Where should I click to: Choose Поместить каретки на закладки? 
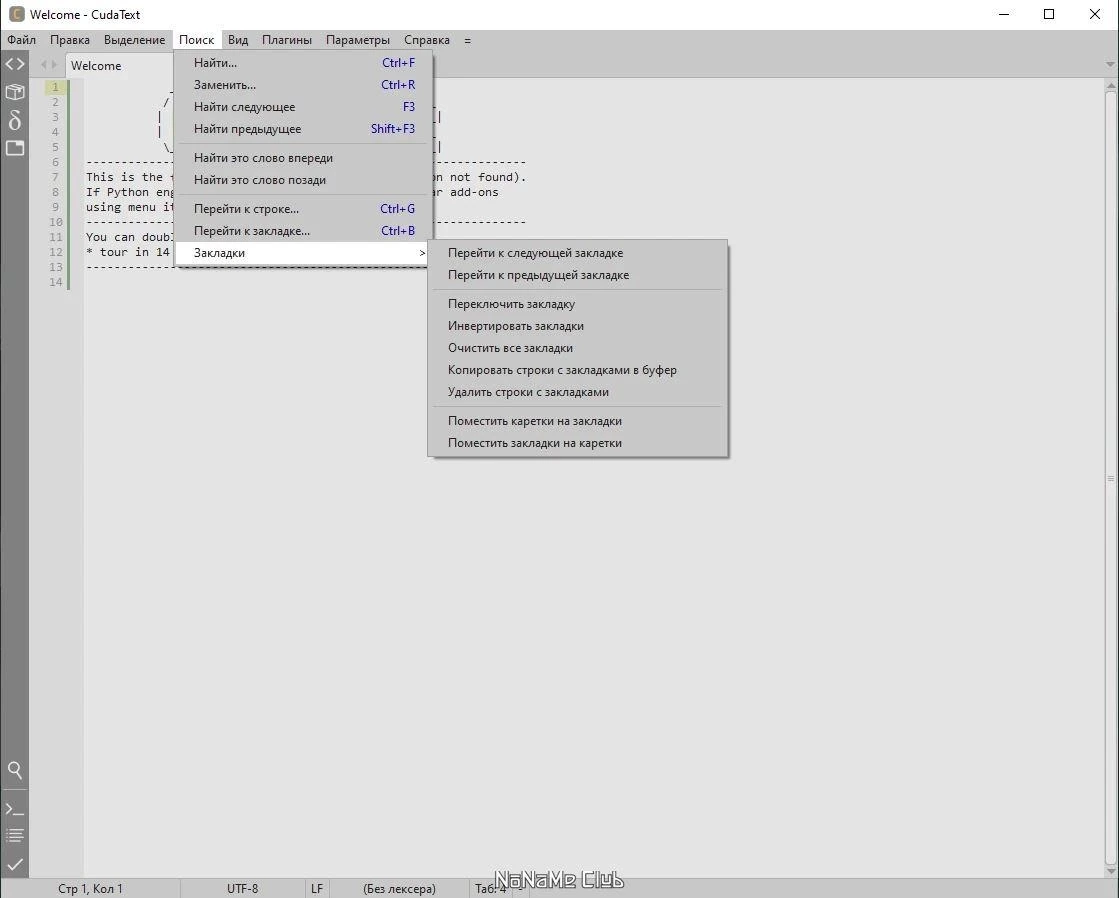(x=577, y=421)
